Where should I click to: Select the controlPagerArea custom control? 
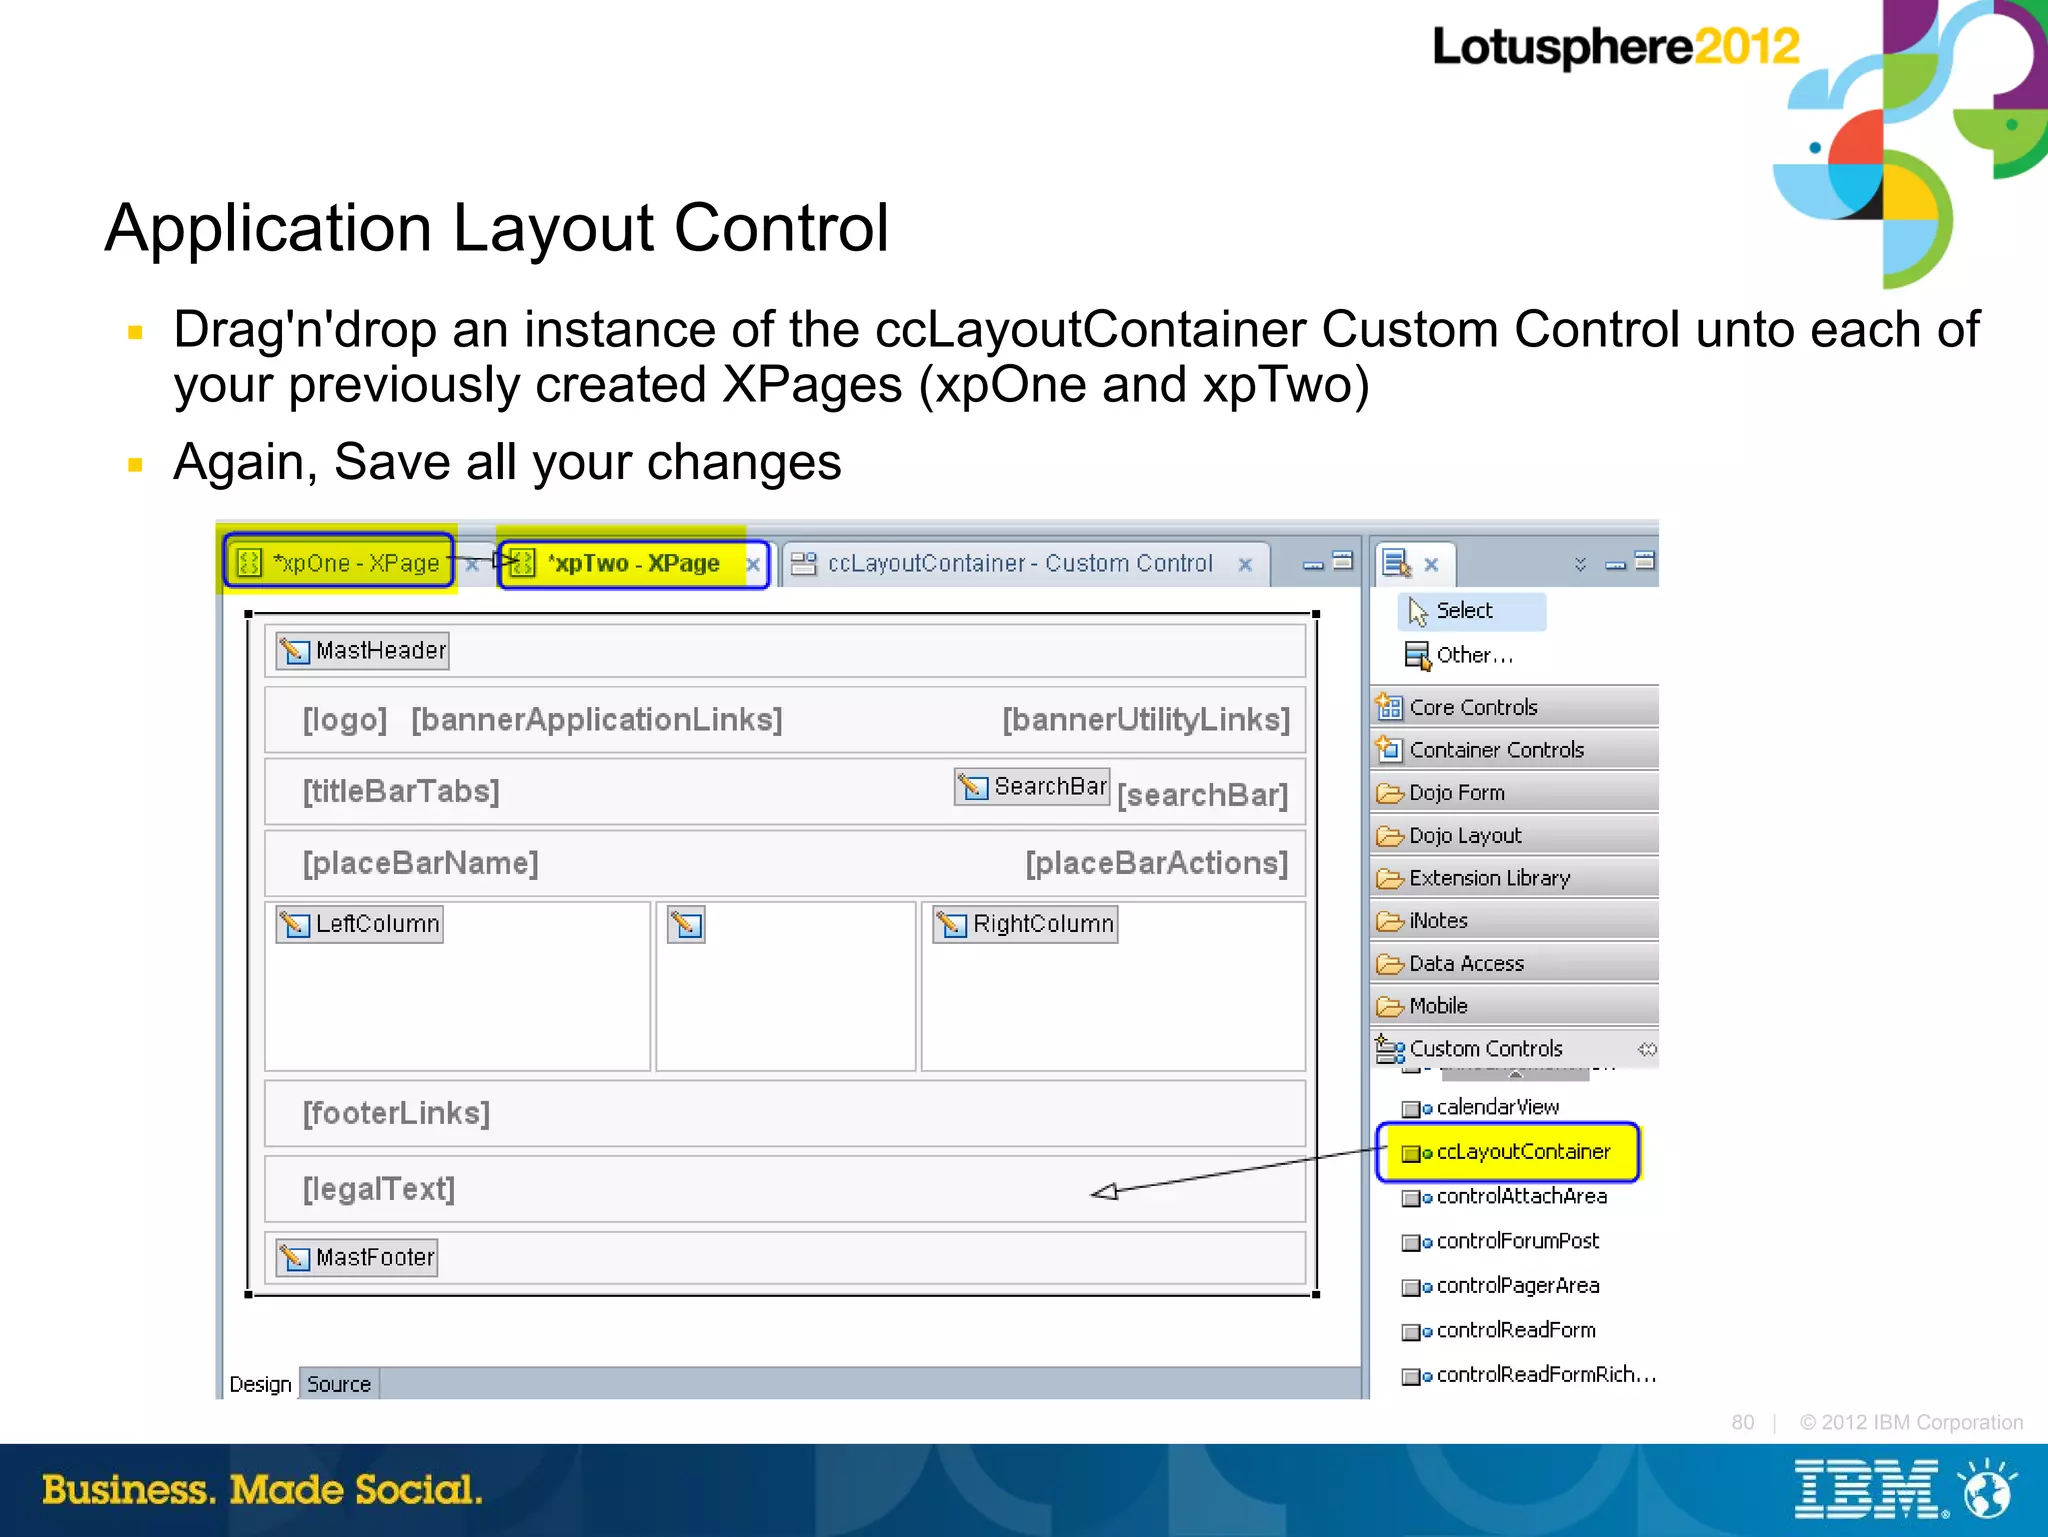click(x=1501, y=1286)
